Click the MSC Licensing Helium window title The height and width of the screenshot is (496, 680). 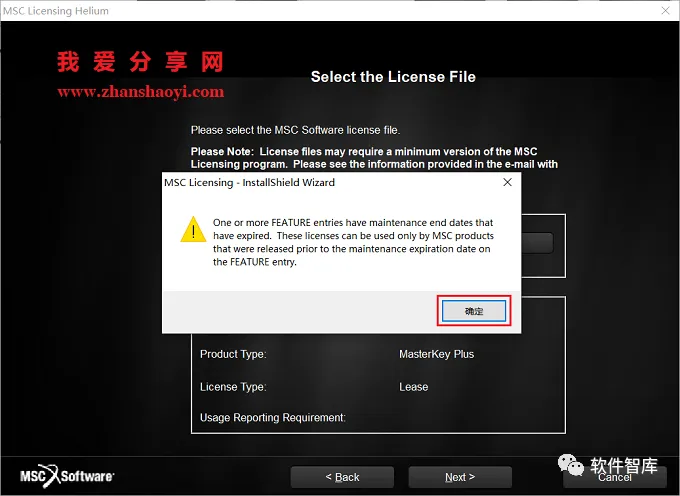click(x=56, y=10)
